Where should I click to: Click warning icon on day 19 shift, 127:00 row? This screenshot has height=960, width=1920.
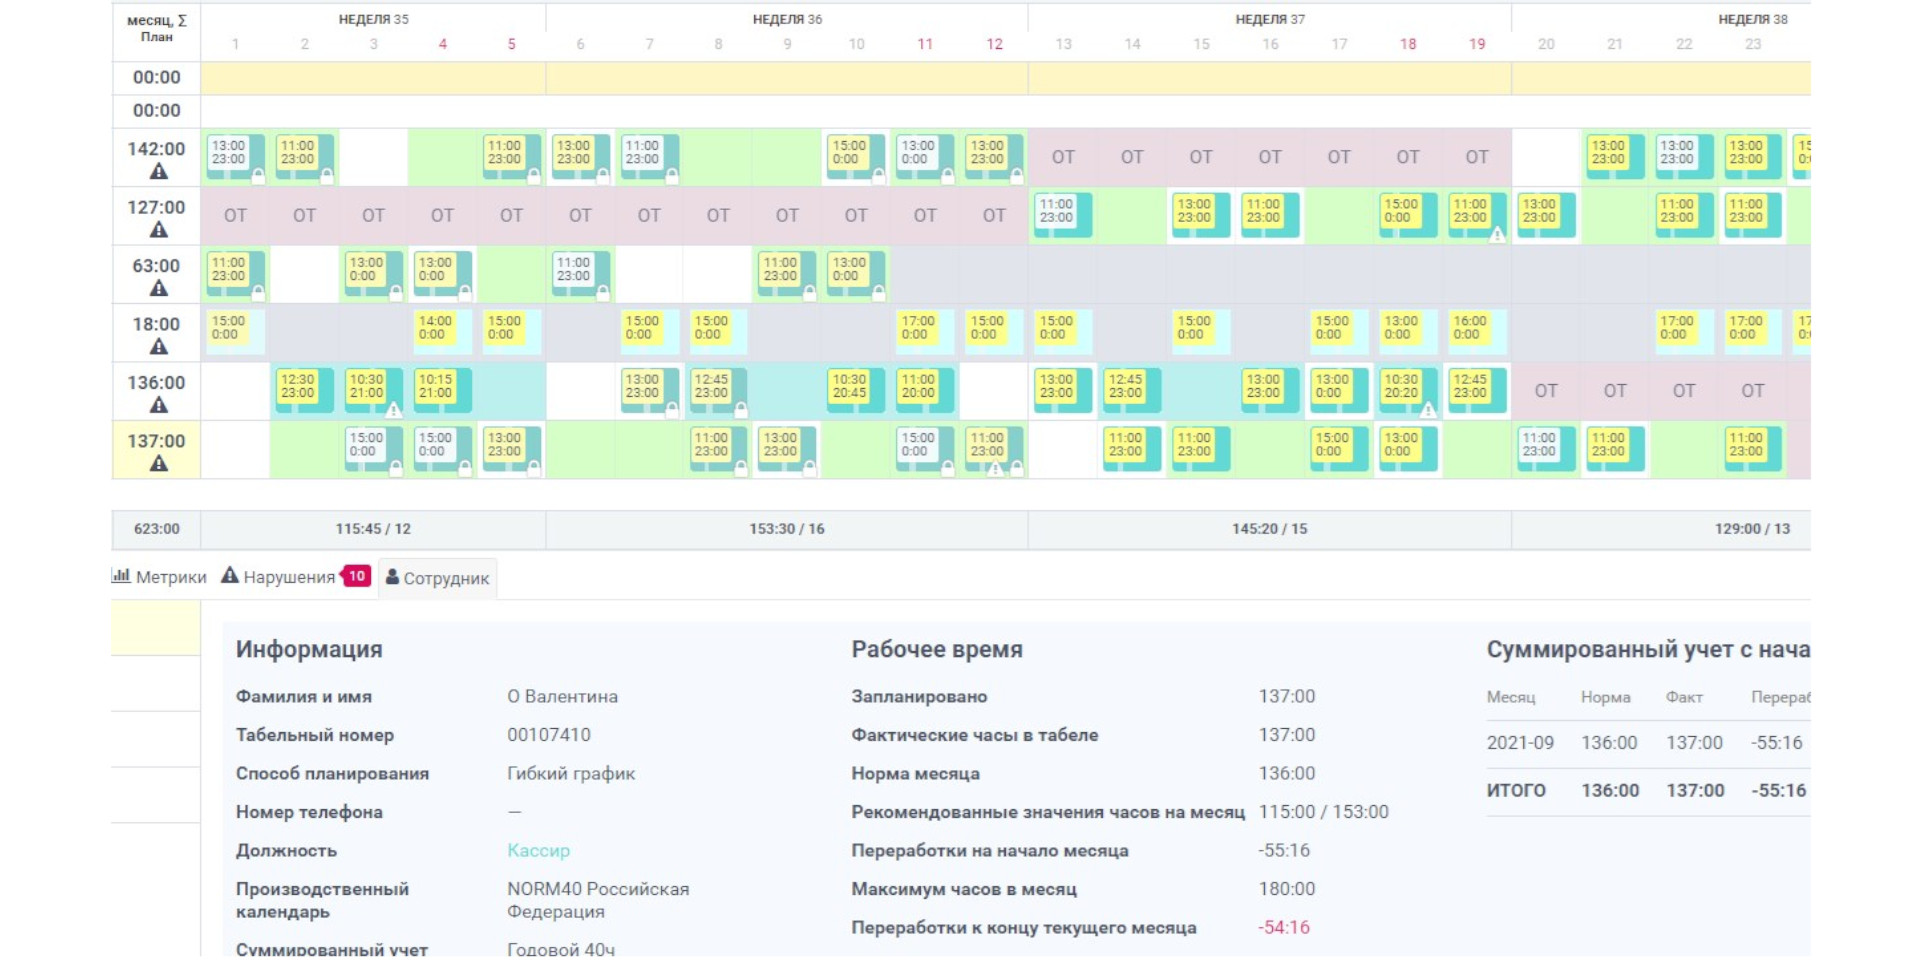pos(1497,235)
